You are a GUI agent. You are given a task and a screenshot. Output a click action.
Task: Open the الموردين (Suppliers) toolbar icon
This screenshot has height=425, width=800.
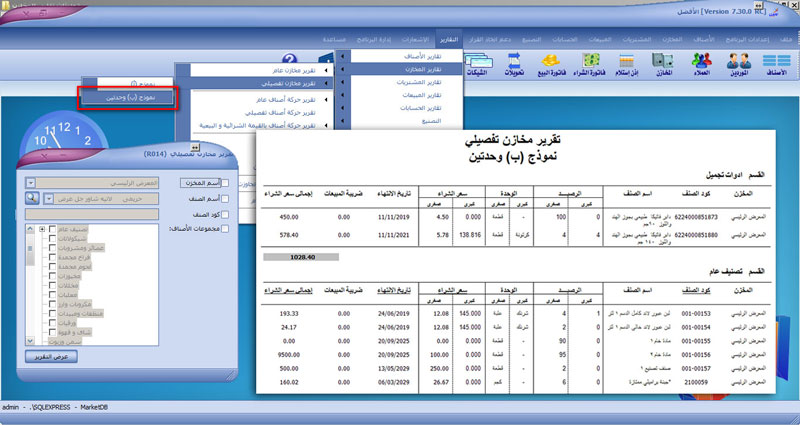(x=738, y=65)
